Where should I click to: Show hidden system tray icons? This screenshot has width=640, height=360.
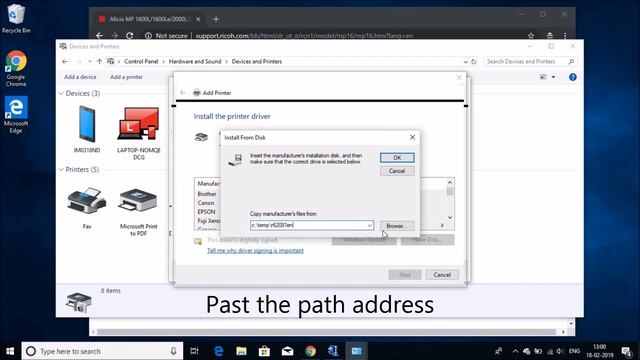(515, 351)
